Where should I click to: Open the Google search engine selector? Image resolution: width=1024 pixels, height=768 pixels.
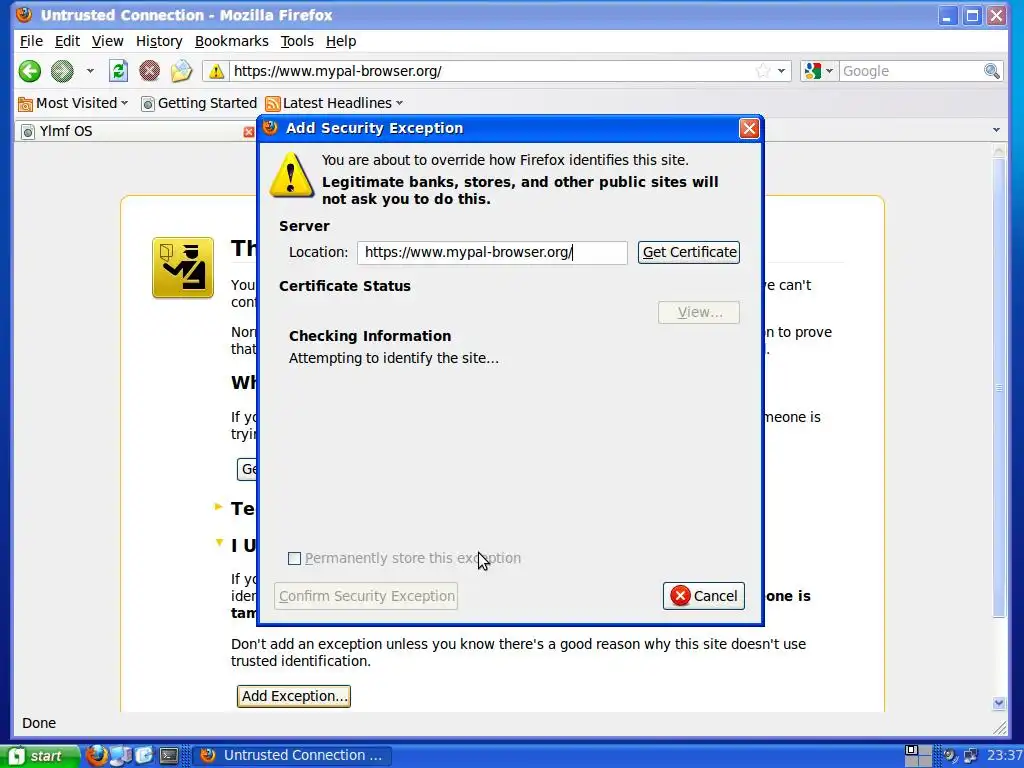[x=819, y=71]
